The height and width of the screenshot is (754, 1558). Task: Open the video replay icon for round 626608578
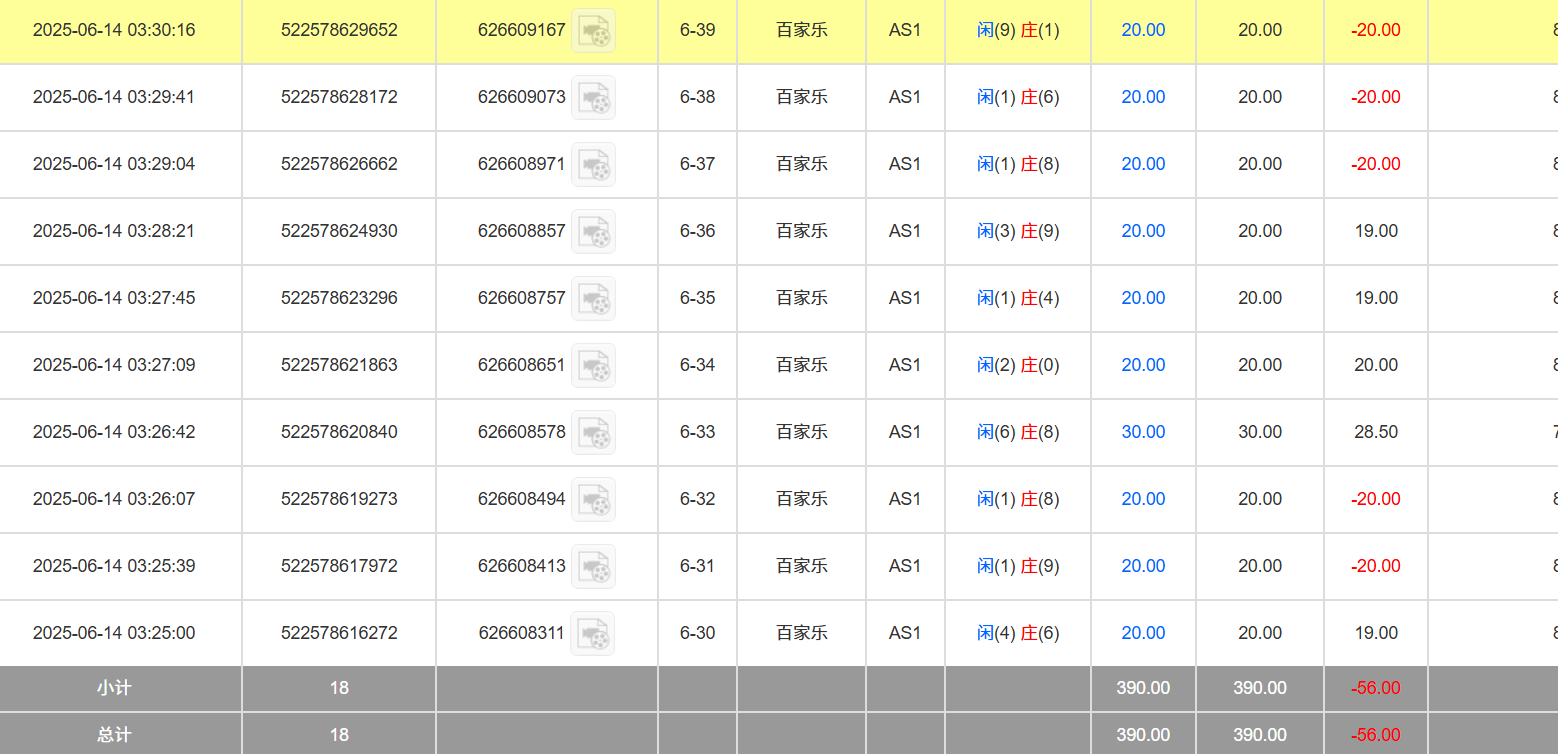pyautogui.click(x=594, y=432)
